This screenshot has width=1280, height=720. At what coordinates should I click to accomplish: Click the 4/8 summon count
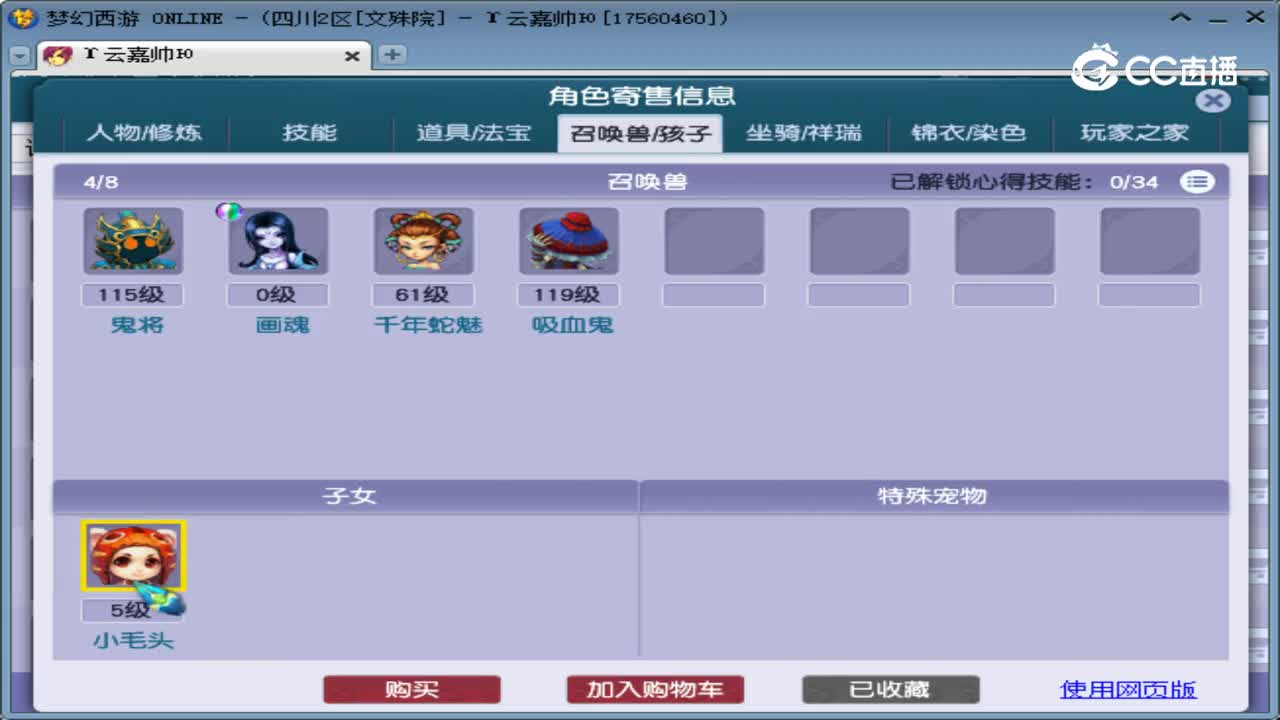click(x=101, y=182)
